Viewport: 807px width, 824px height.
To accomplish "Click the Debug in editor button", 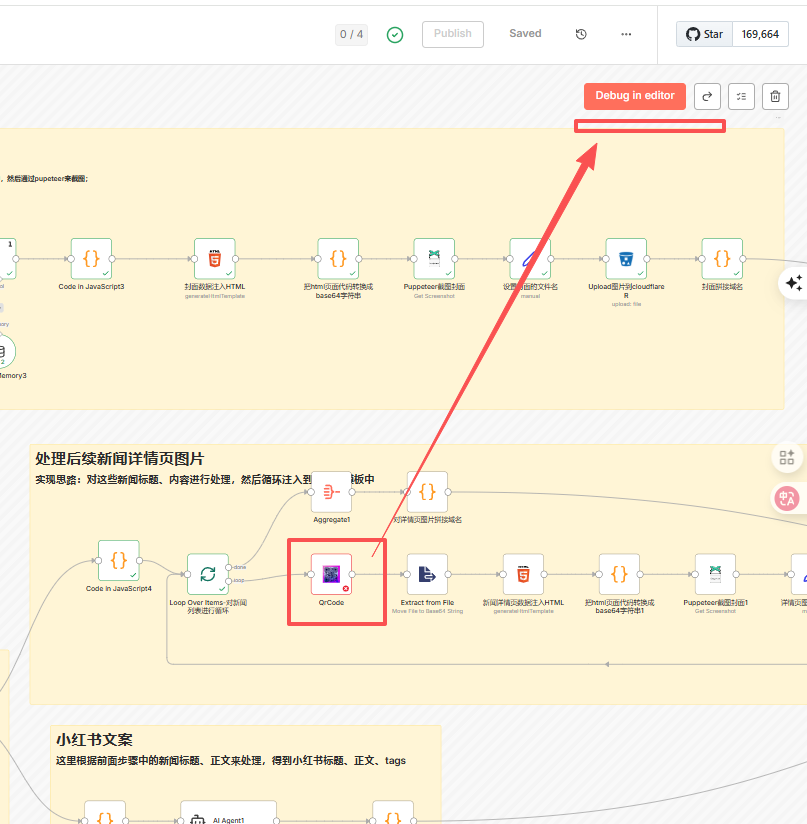I will coord(634,96).
